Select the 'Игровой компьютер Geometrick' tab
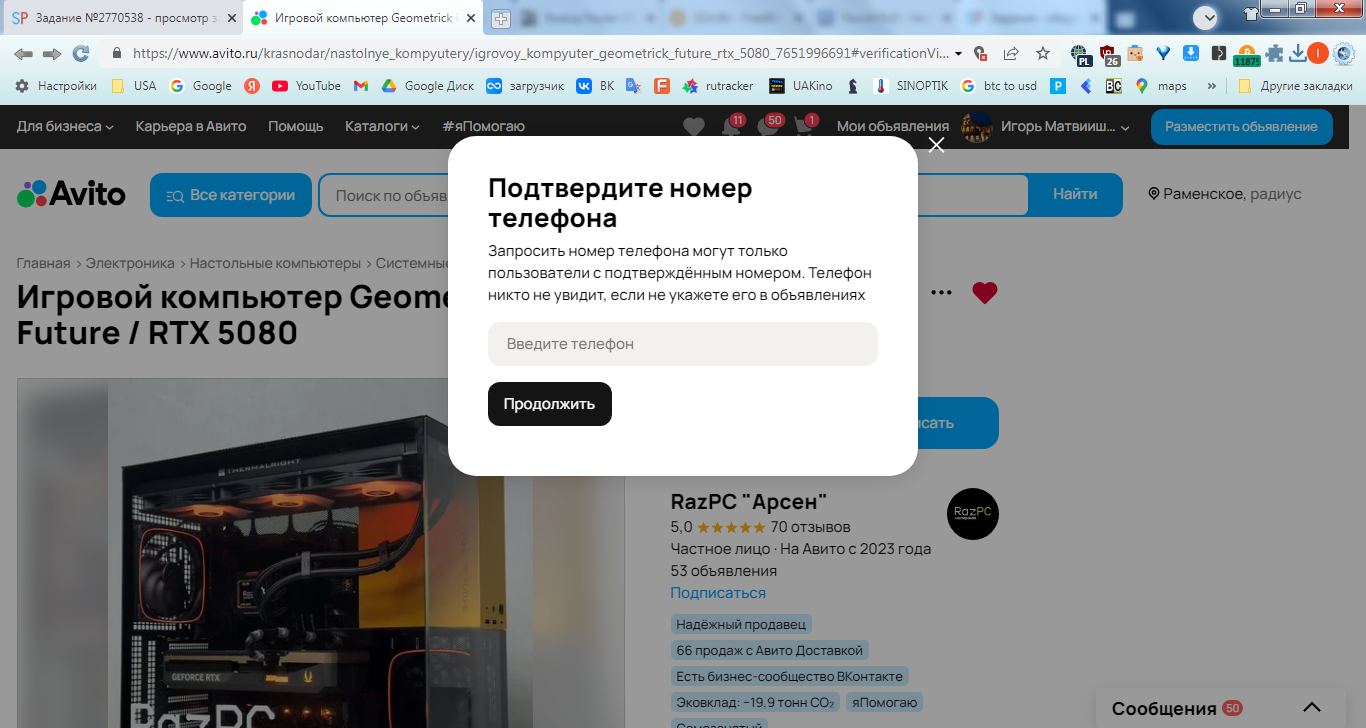 (364, 18)
